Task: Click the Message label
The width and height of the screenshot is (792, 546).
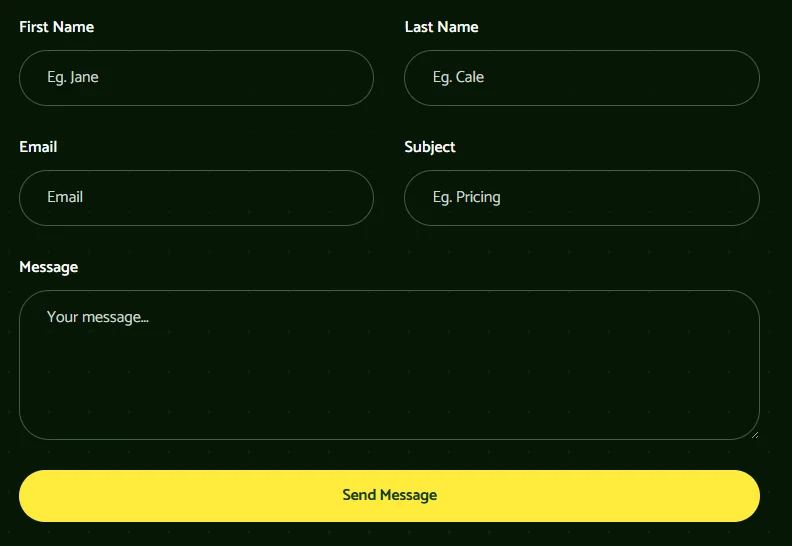Action: [48, 267]
